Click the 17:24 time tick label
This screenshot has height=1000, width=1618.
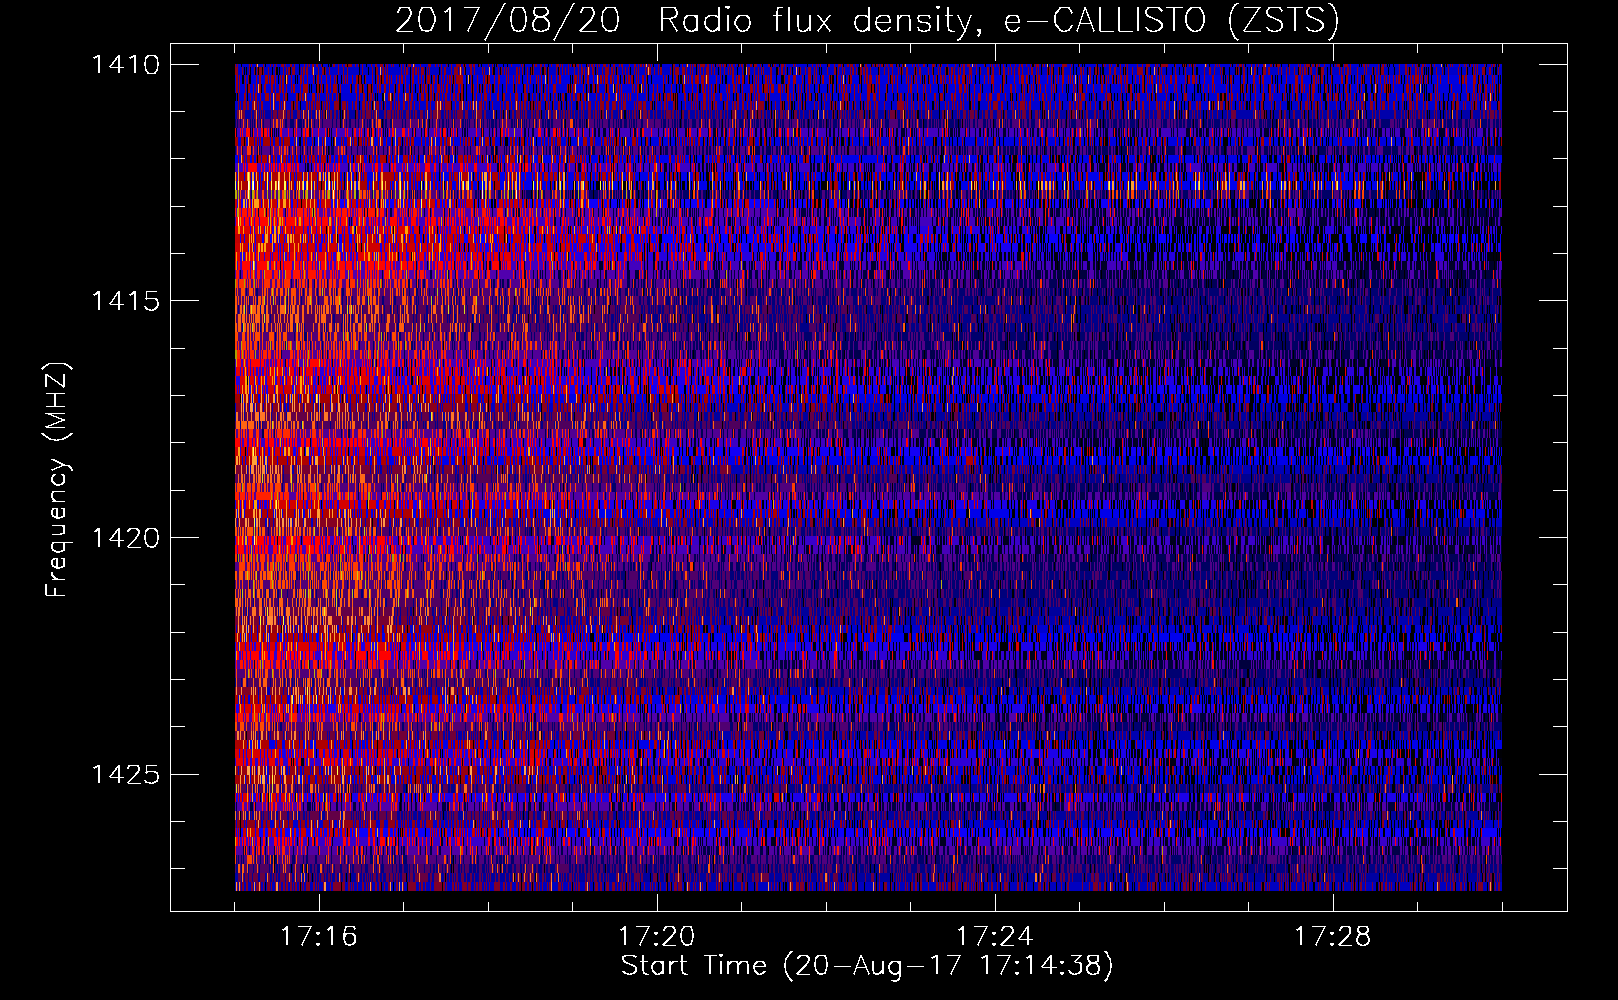point(994,936)
